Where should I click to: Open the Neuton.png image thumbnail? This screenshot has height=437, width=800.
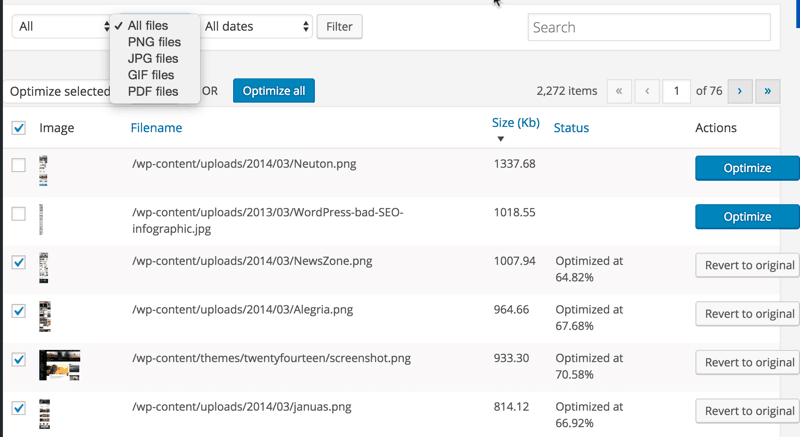click(44, 166)
